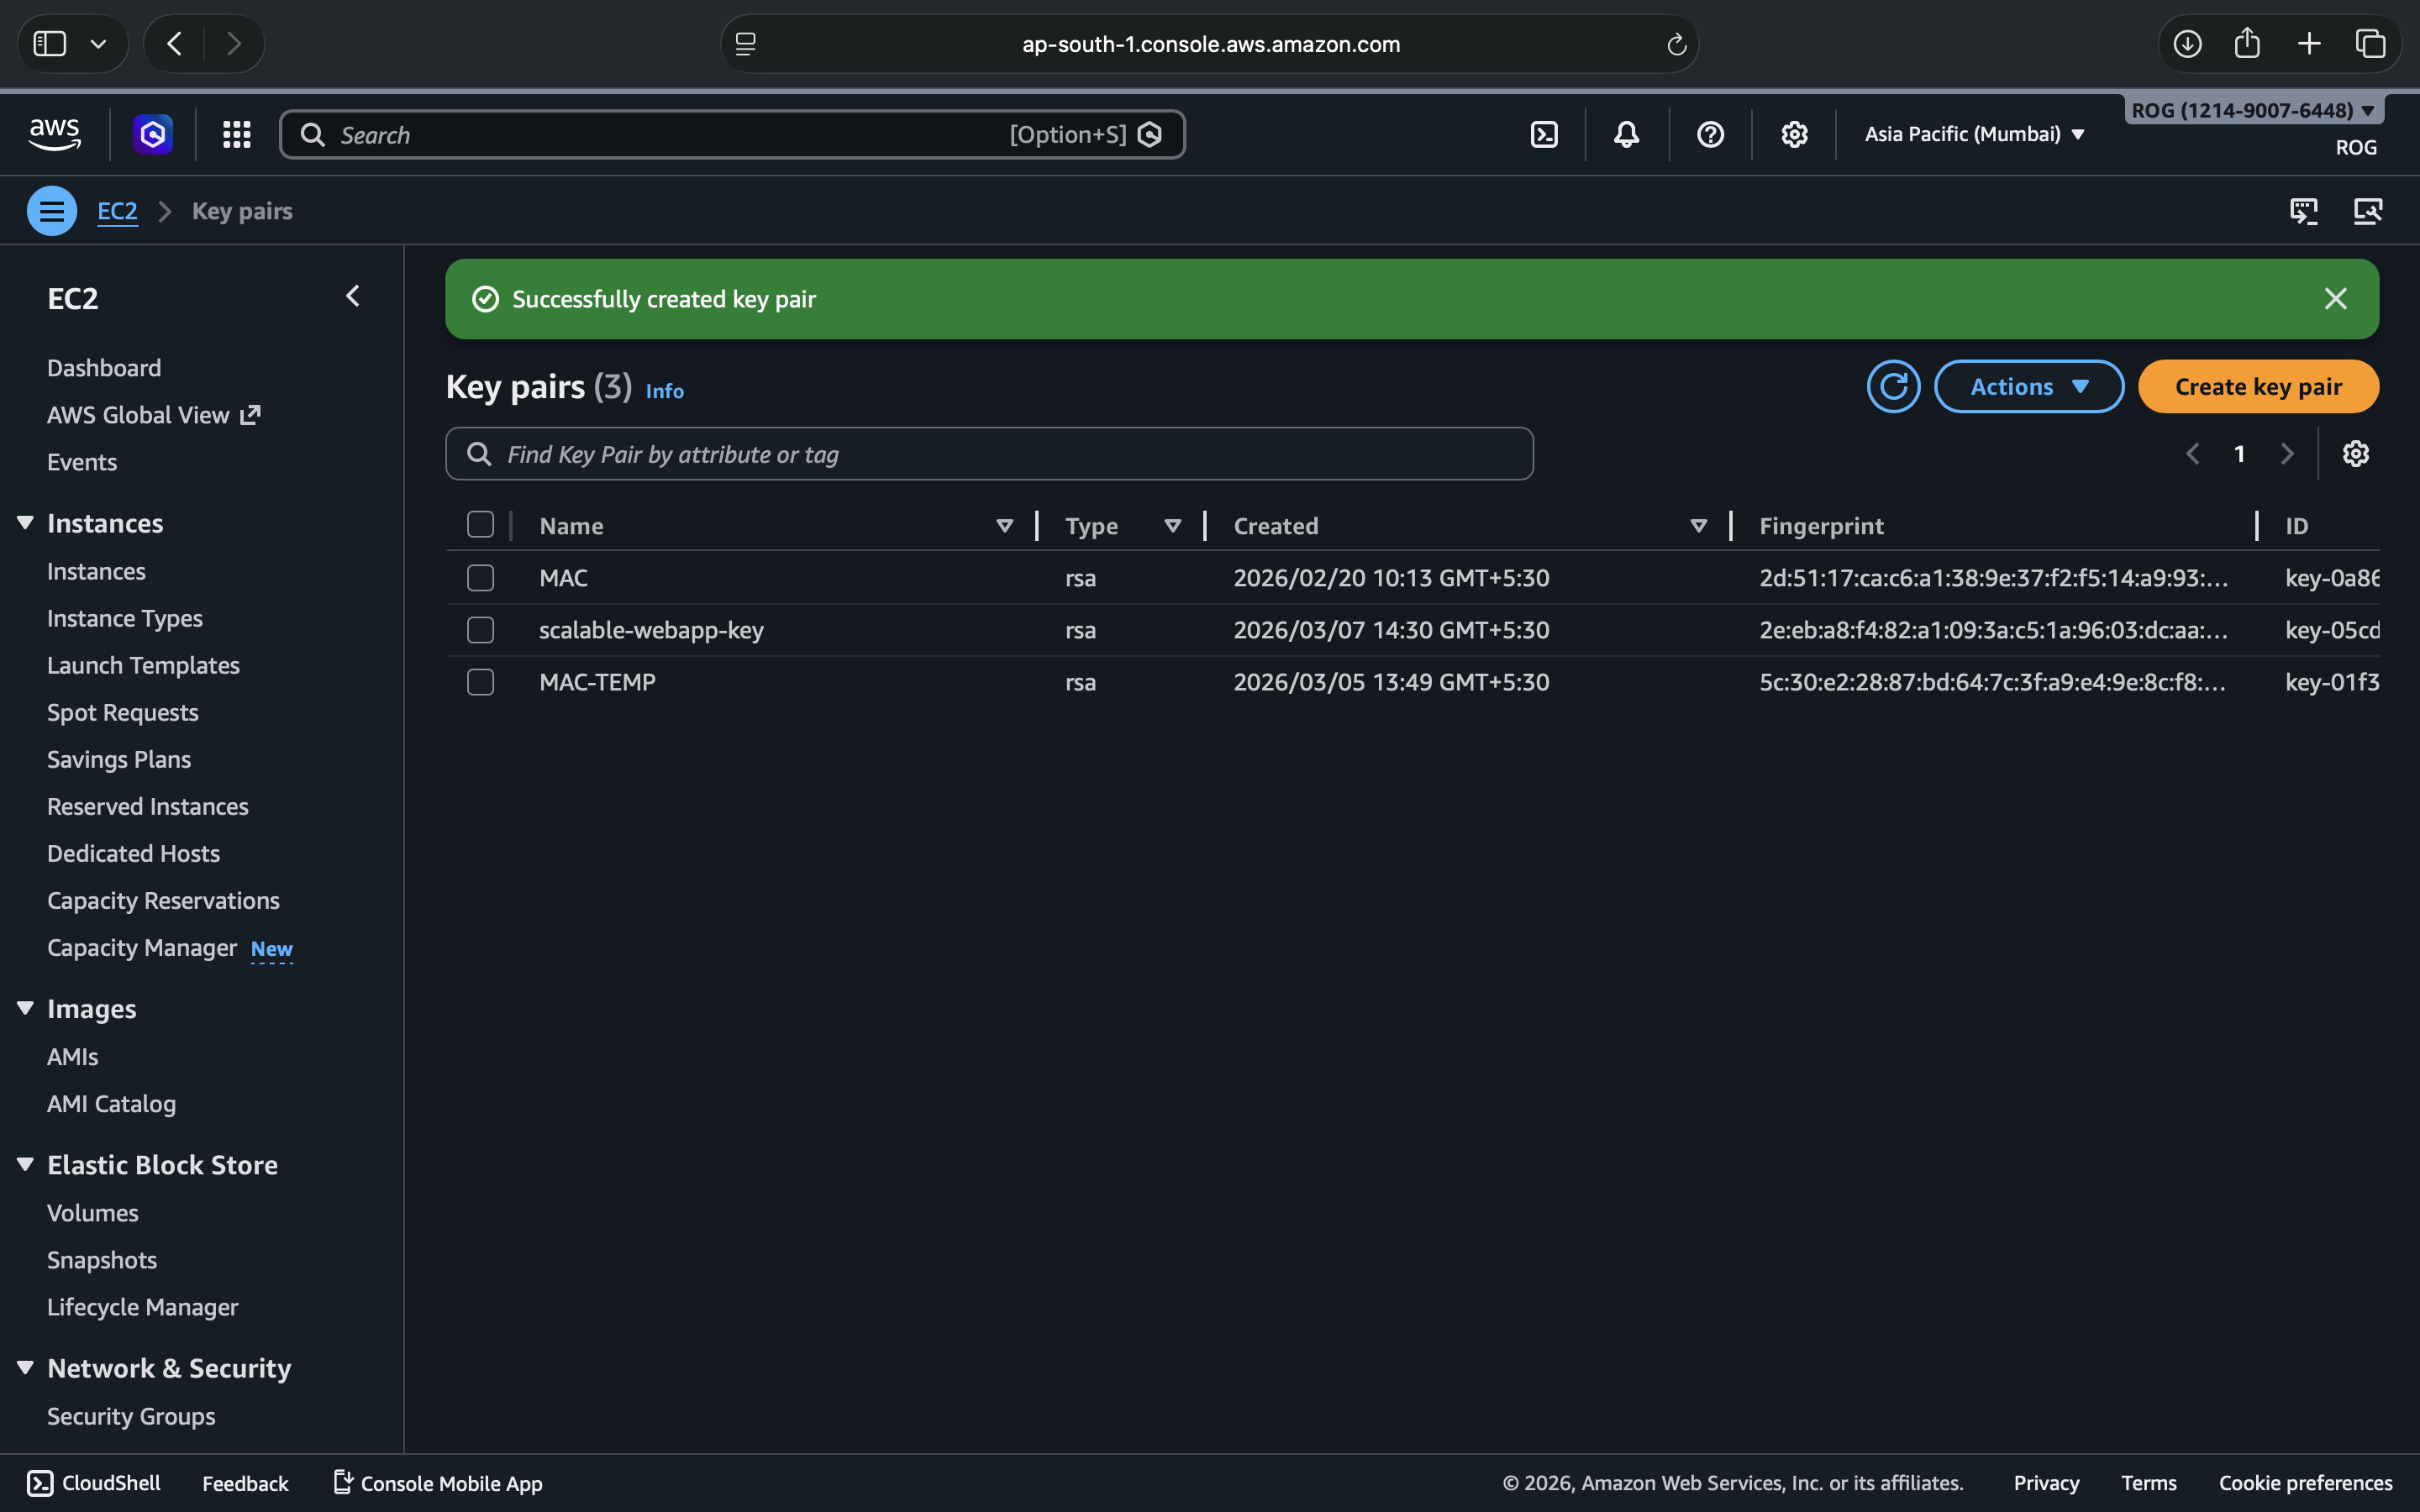Click the help question mark icon
Screen dimensions: 2420x1512
(x=1710, y=134)
